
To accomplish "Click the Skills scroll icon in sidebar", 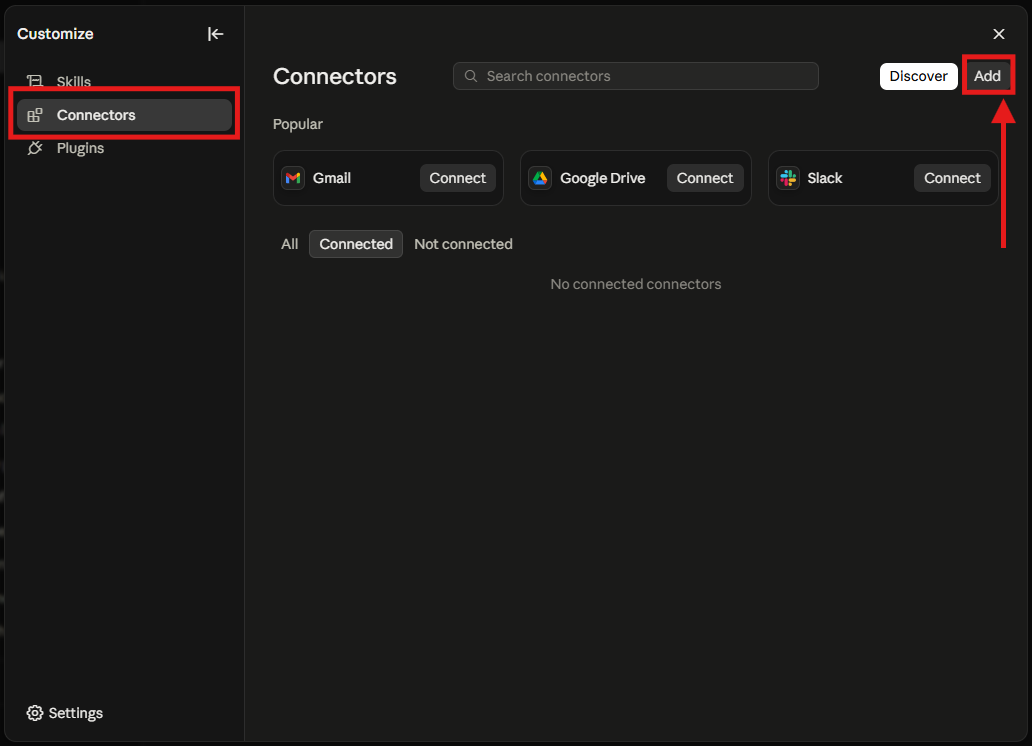I will 35,81.
